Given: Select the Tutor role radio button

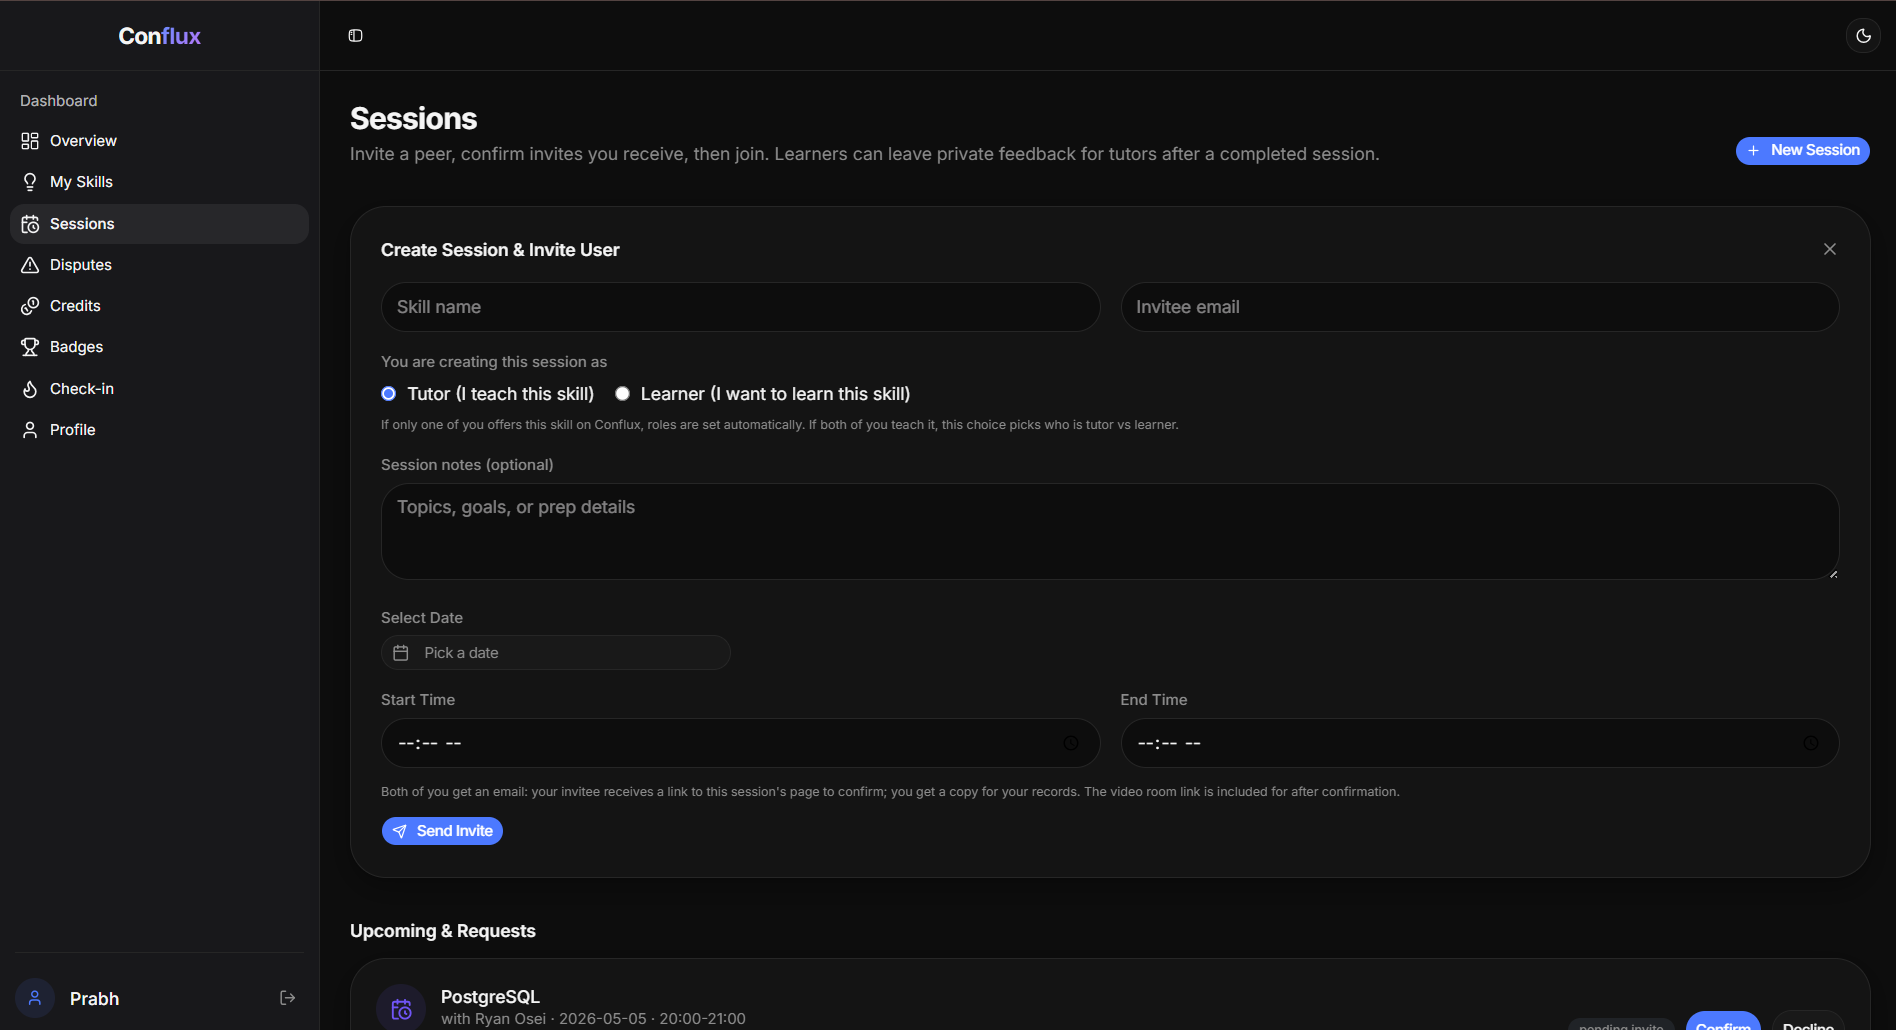Looking at the screenshot, I should coord(388,394).
